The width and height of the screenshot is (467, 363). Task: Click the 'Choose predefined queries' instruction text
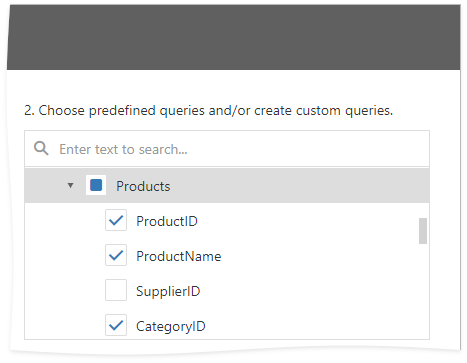pos(208,110)
